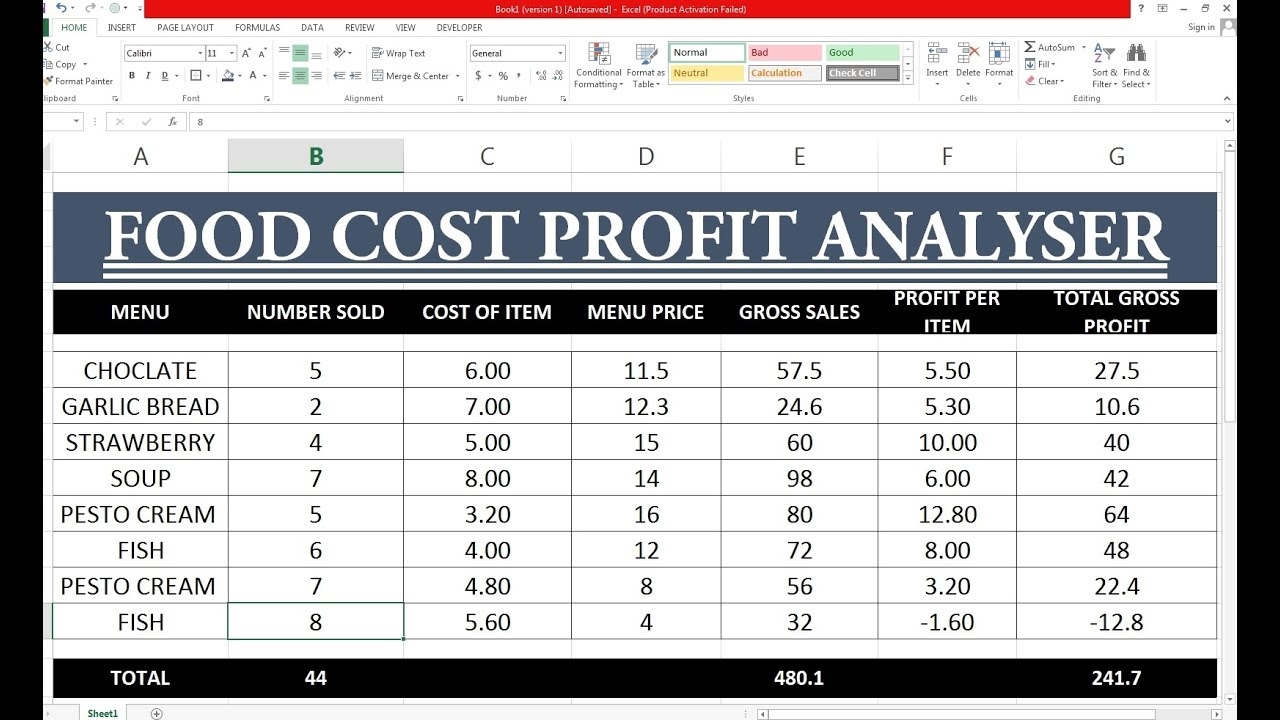
Task: Expand the Font Size dropdown
Action: tap(232, 52)
